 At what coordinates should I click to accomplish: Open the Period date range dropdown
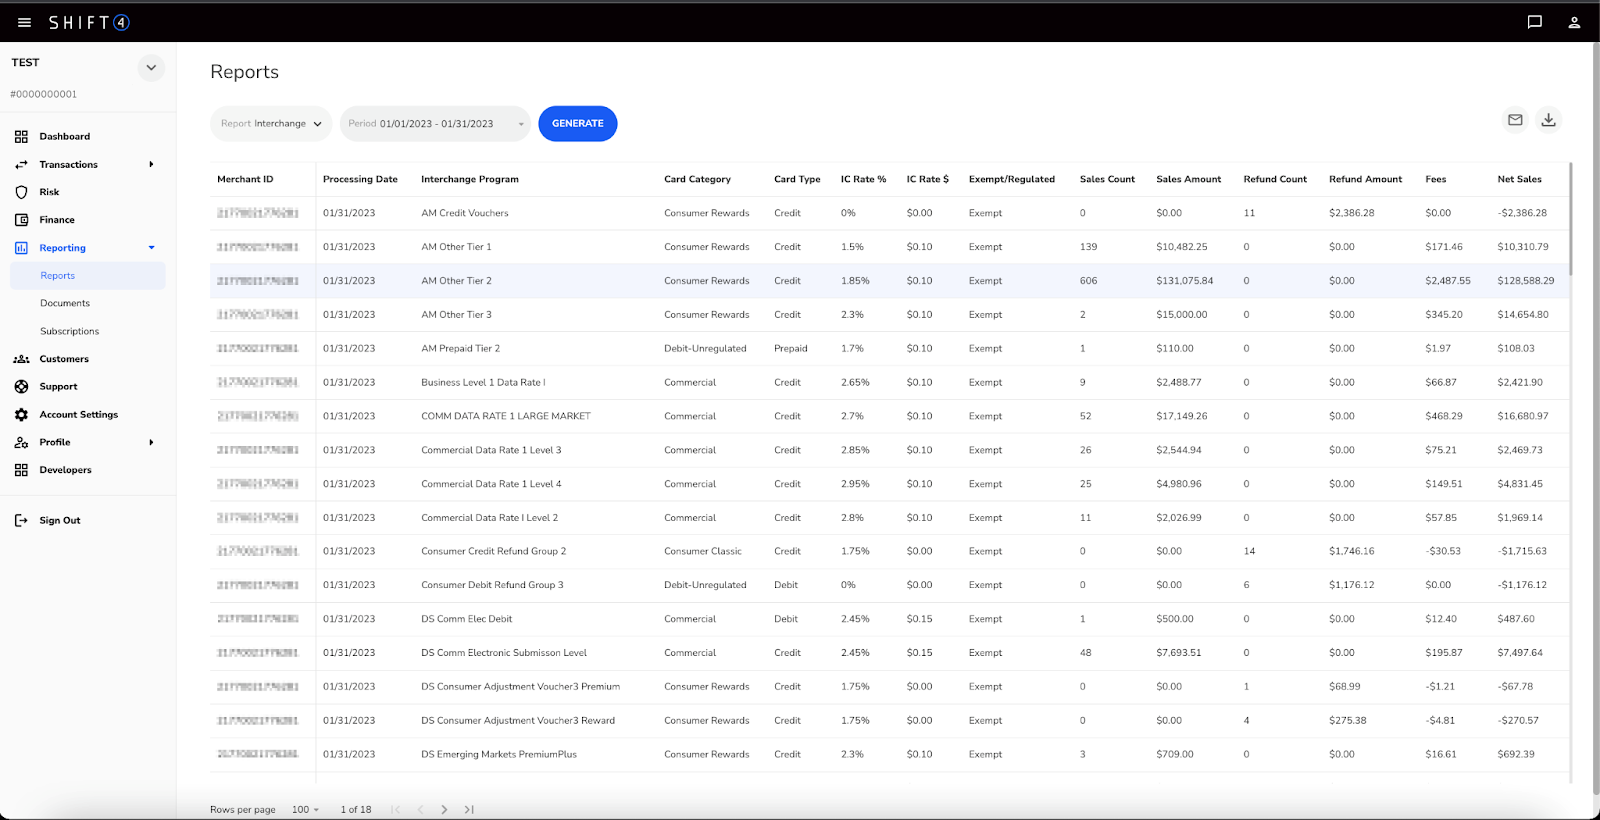coord(435,124)
